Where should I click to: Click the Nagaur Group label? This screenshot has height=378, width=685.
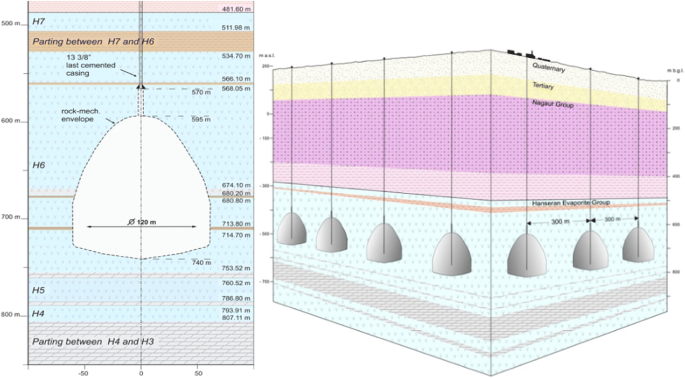553,104
